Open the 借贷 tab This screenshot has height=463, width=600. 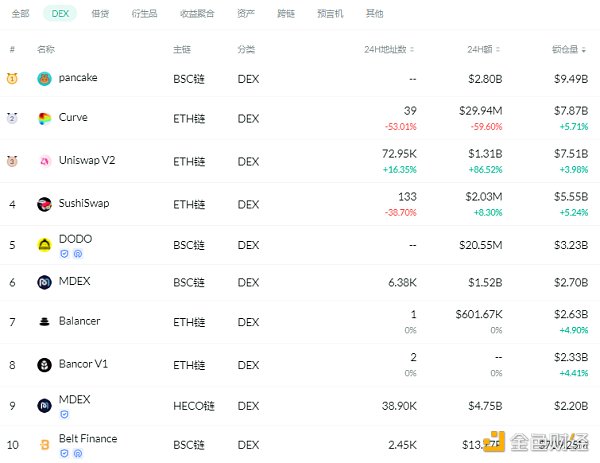click(100, 14)
